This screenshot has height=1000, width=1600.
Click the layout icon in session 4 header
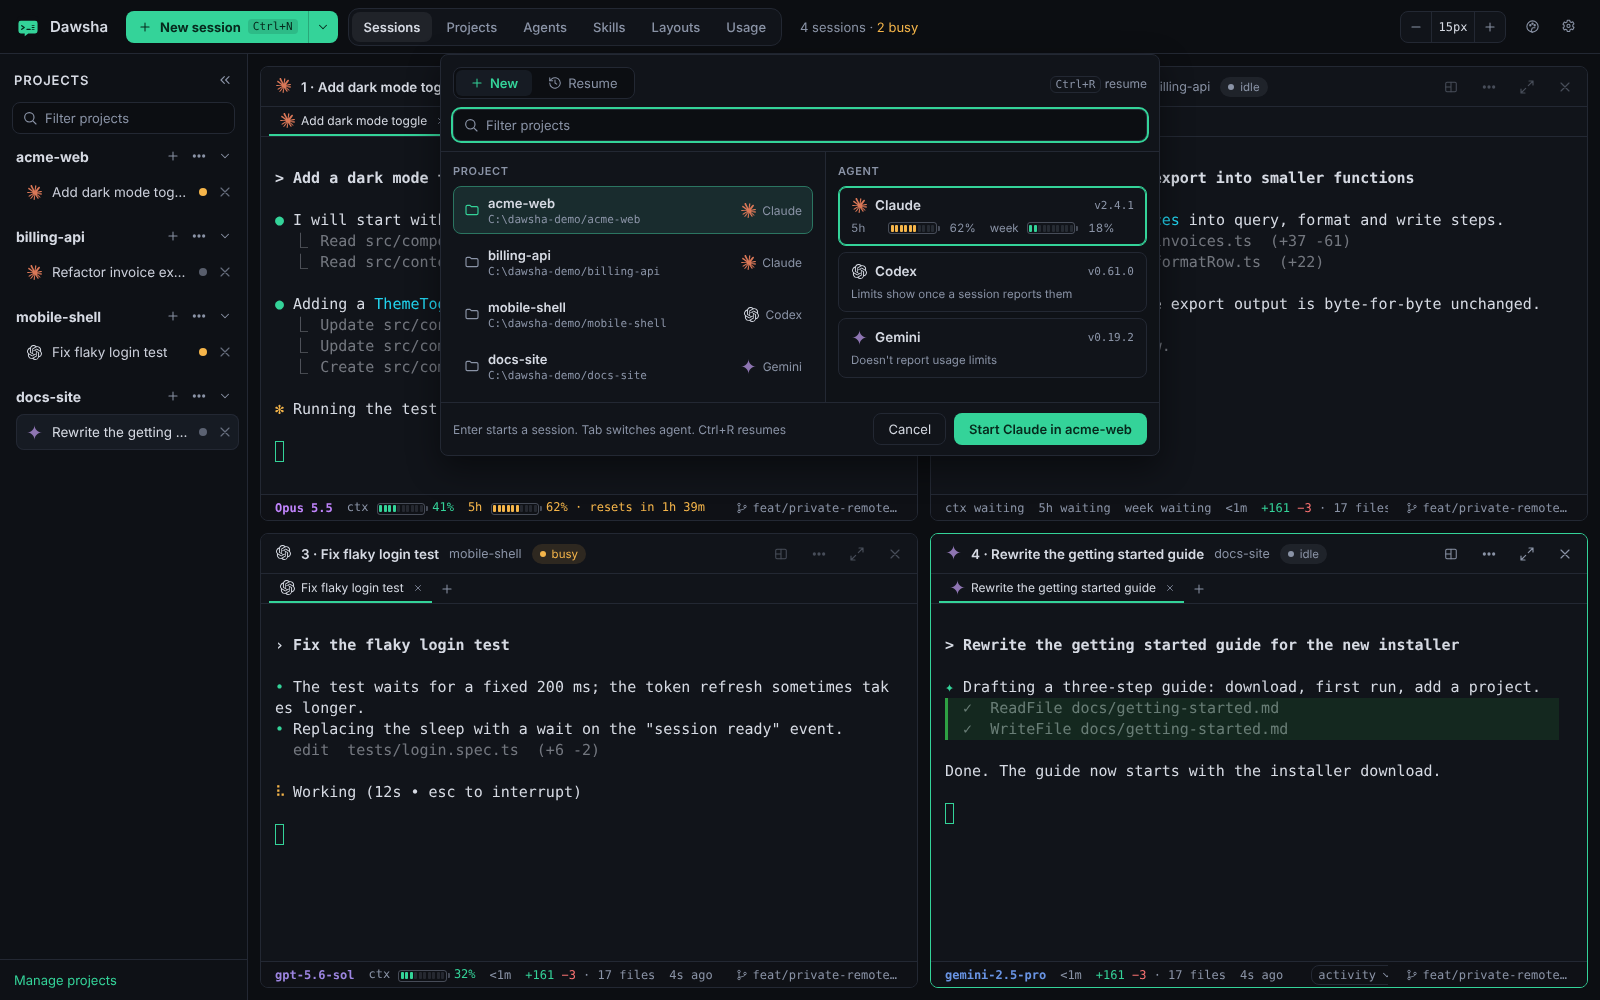(1451, 554)
